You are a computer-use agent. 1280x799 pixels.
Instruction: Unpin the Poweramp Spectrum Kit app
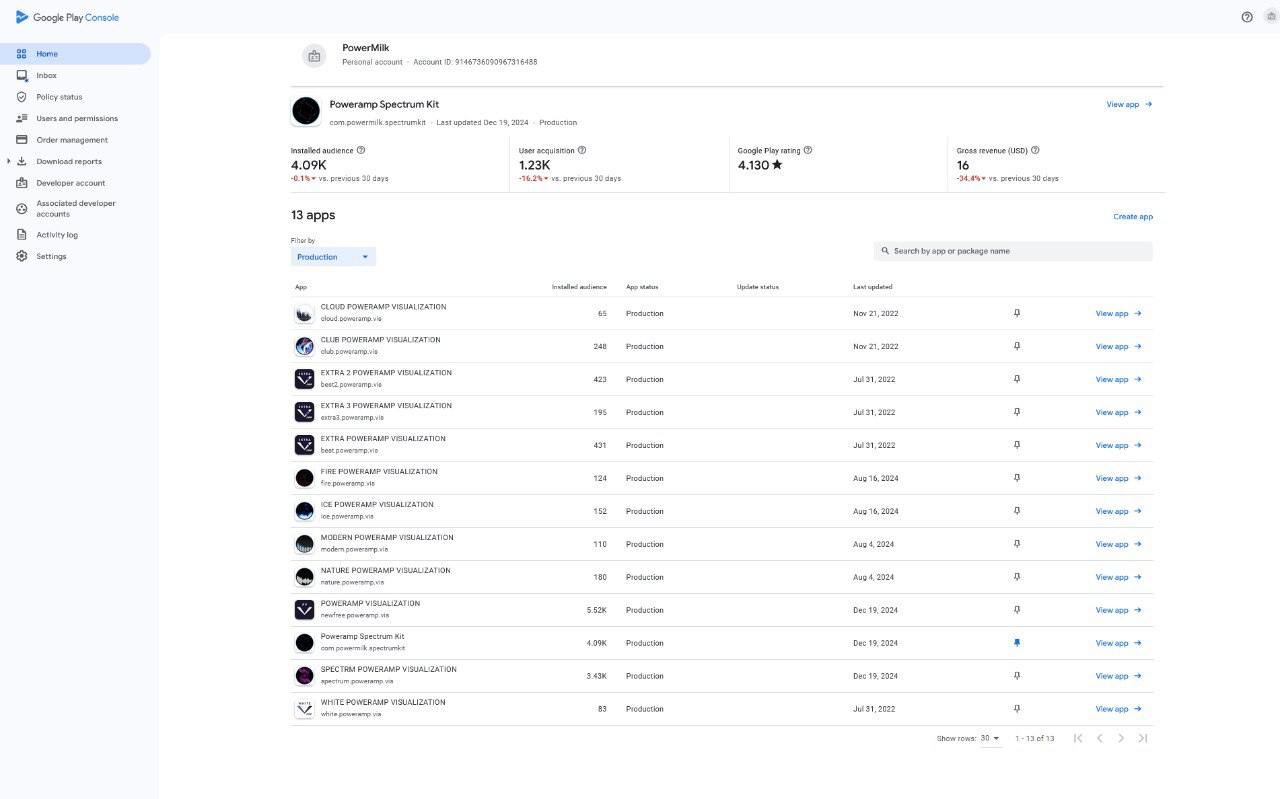pos(1017,643)
